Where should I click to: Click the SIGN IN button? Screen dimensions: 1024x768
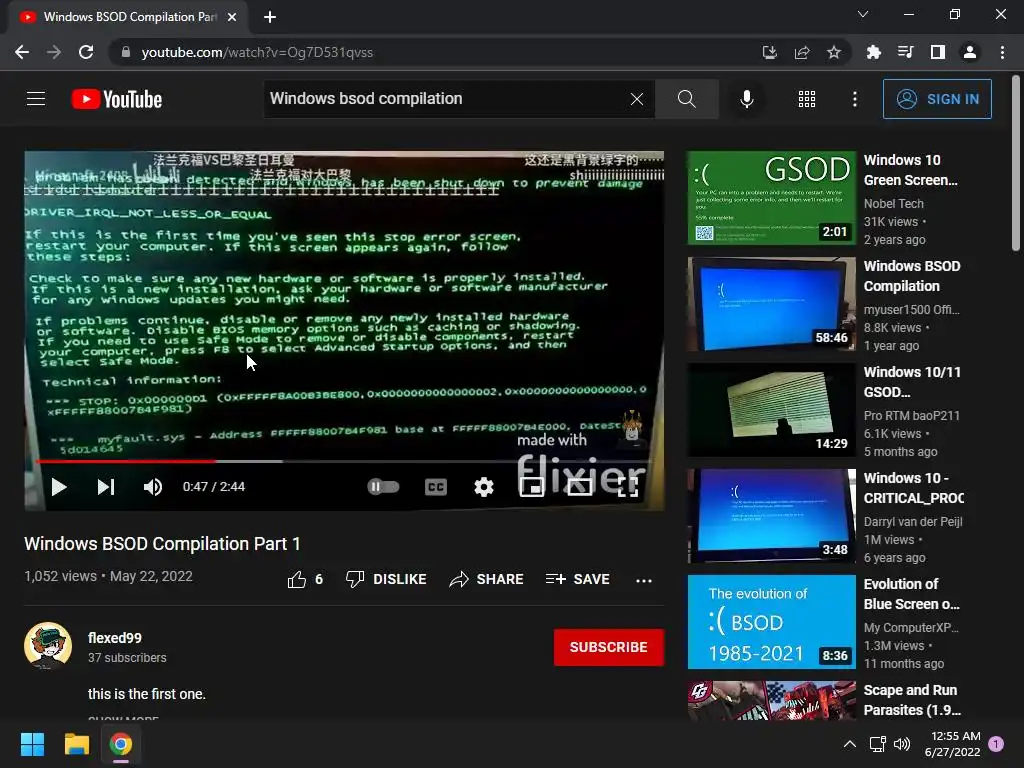937,99
